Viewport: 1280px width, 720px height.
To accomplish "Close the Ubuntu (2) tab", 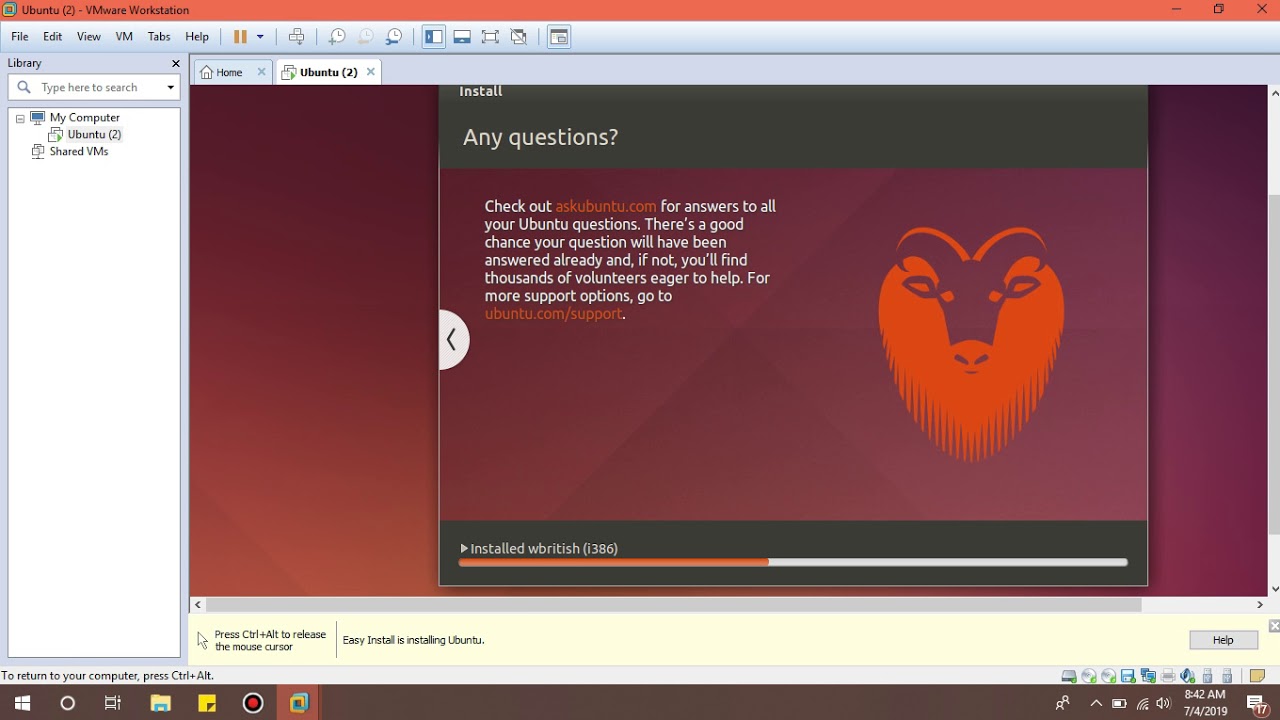I will pyautogui.click(x=371, y=72).
